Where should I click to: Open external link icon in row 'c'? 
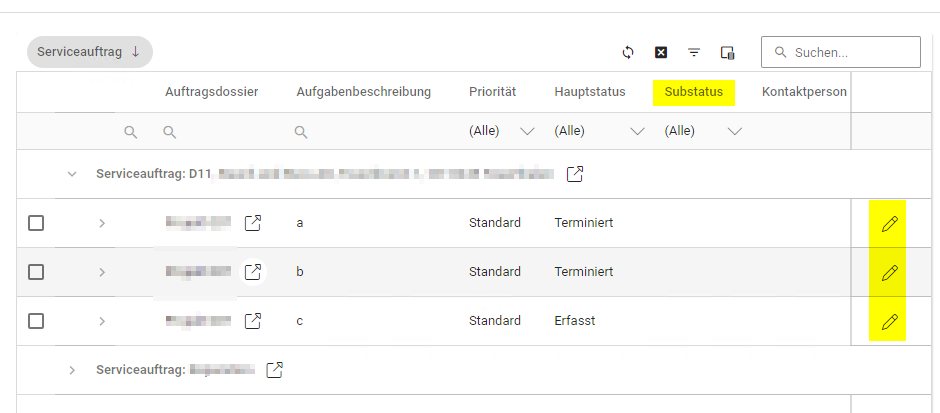(x=253, y=321)
